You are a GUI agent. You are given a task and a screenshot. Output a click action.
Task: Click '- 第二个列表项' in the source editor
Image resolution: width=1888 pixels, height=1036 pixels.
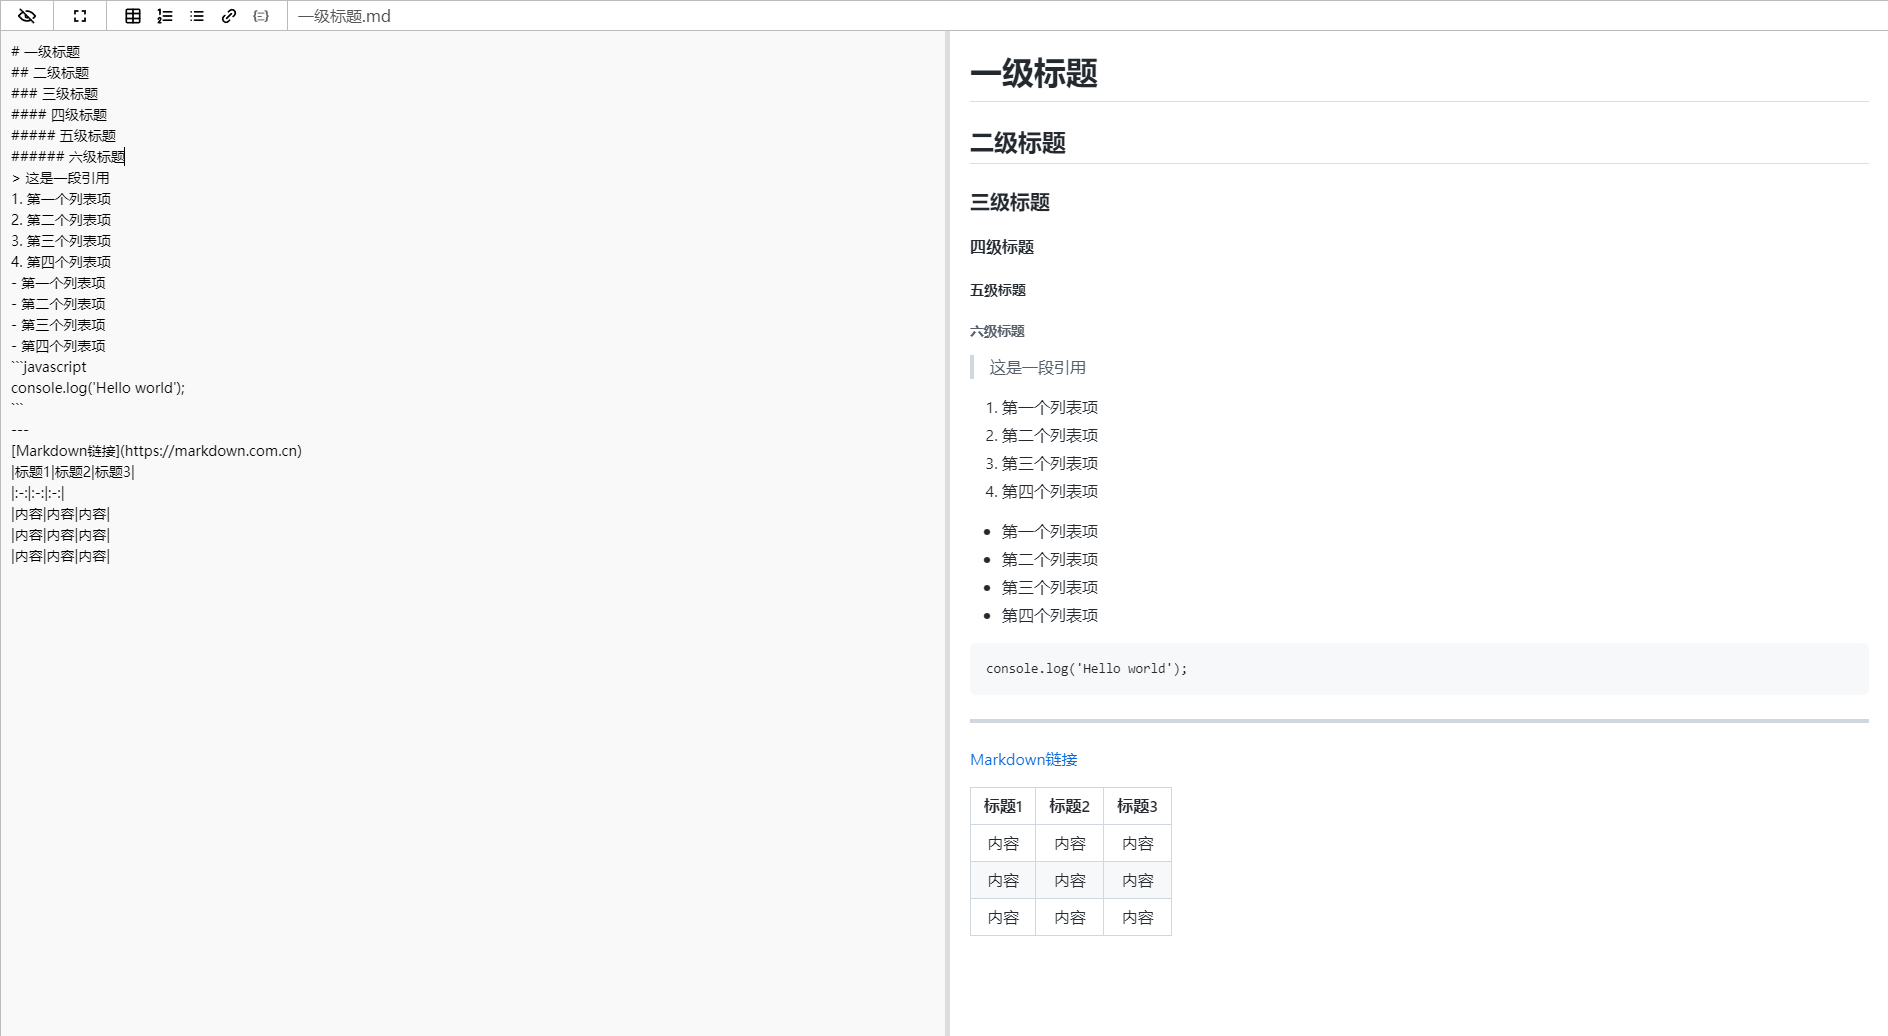[58, 304]
